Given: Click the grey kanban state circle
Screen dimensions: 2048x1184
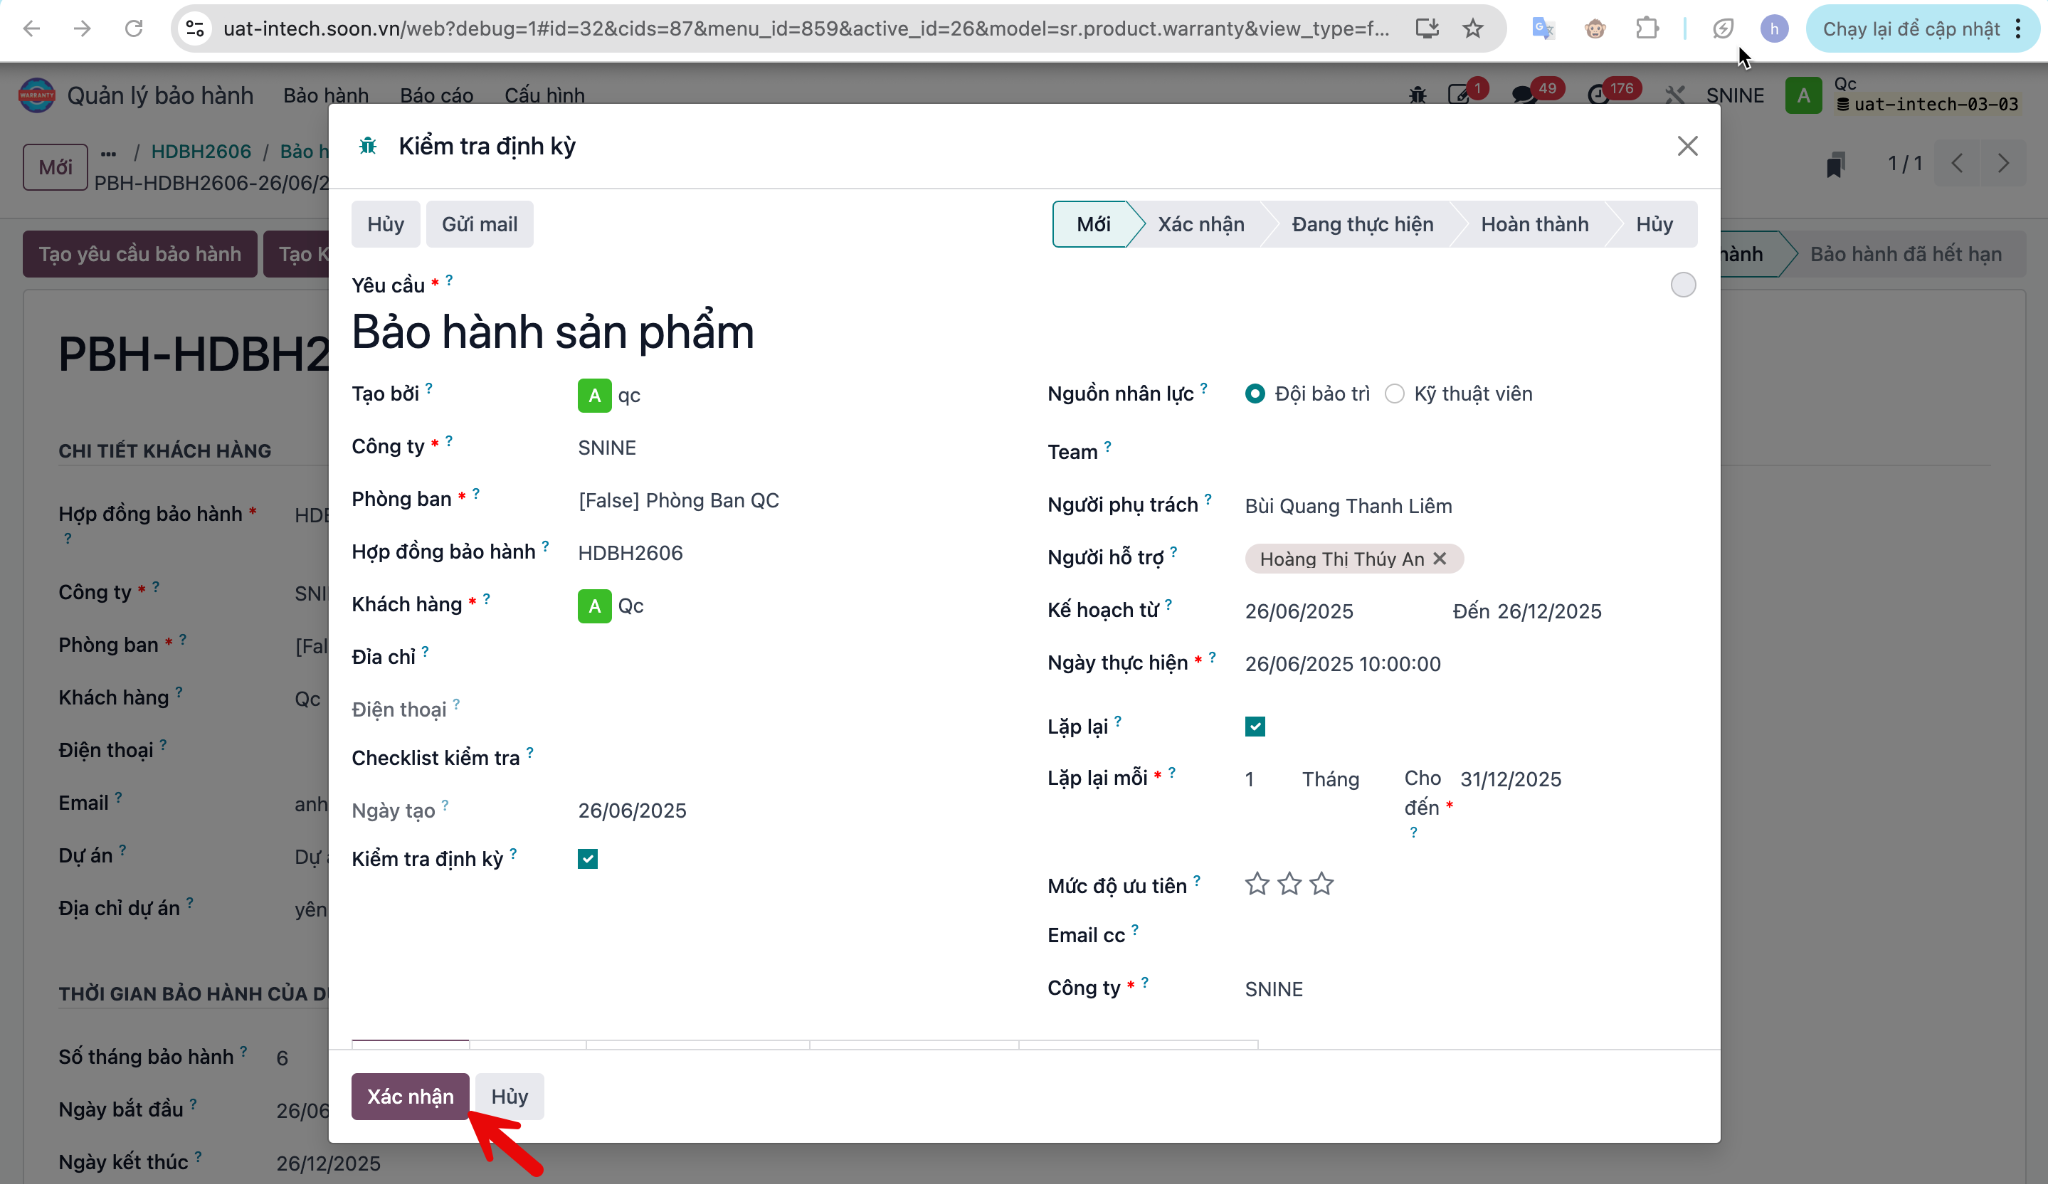Looking at the screenshot, I should point(1684,285).
